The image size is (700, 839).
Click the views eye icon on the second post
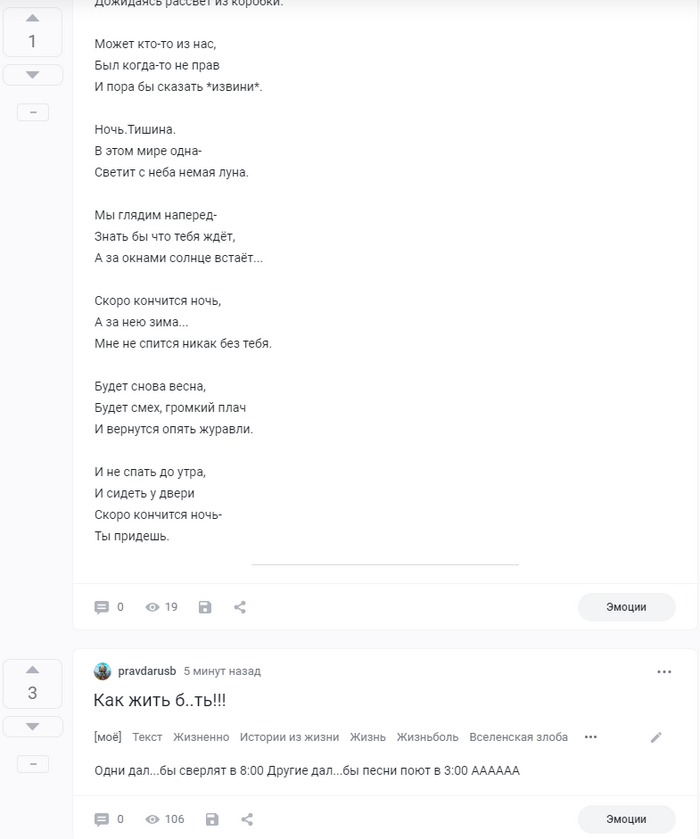(150, 818)
